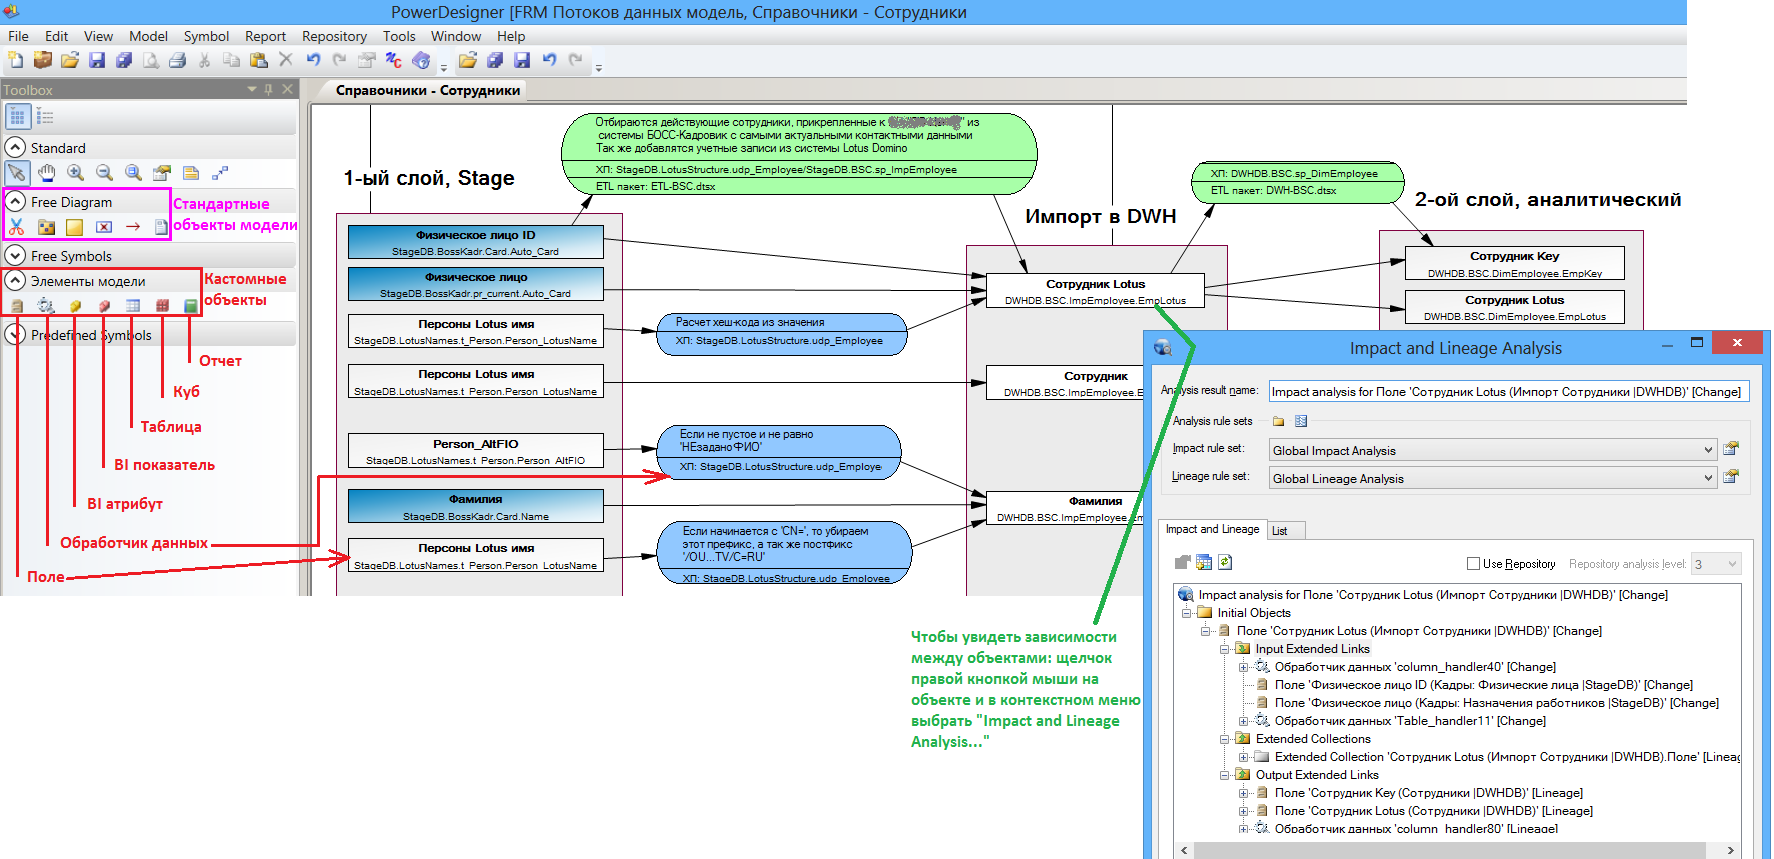
Task: Select the red arrow link tool
Action: coord(133,227)
